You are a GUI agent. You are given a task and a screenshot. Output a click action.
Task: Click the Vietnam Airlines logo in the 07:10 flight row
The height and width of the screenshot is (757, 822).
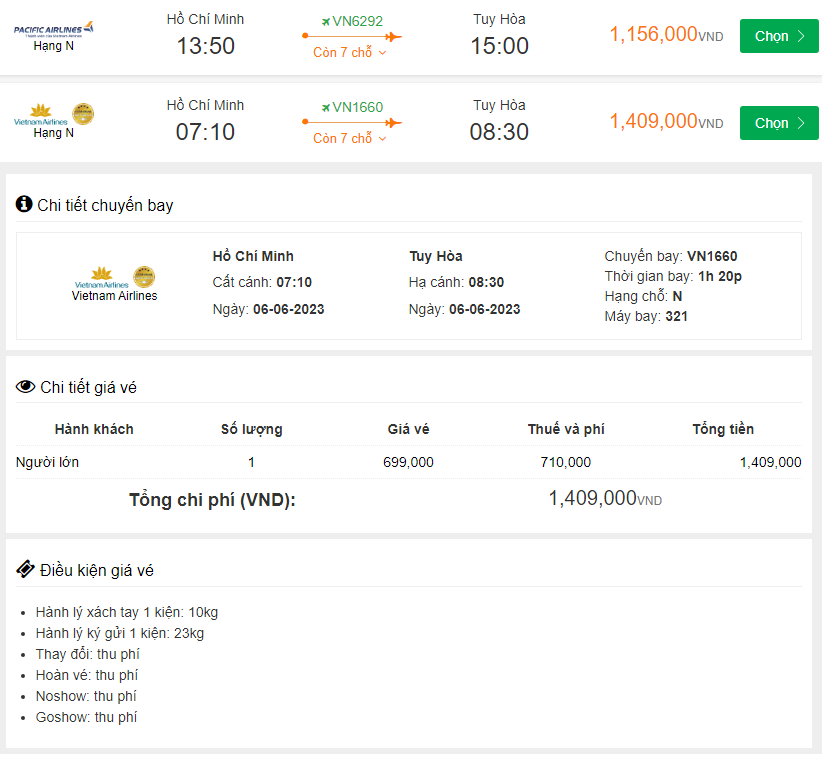click(x=41, y=115)
